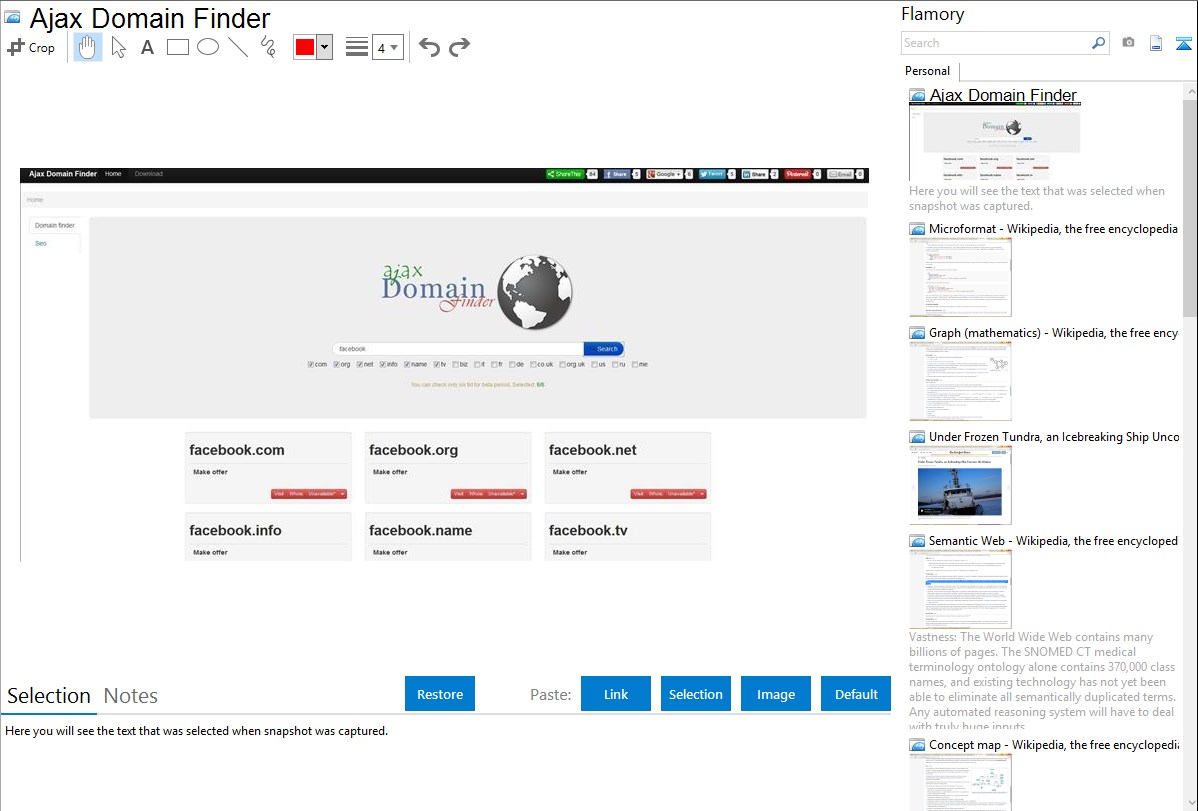Select the Crop tool
The image size is (1198, 811).
31,47
